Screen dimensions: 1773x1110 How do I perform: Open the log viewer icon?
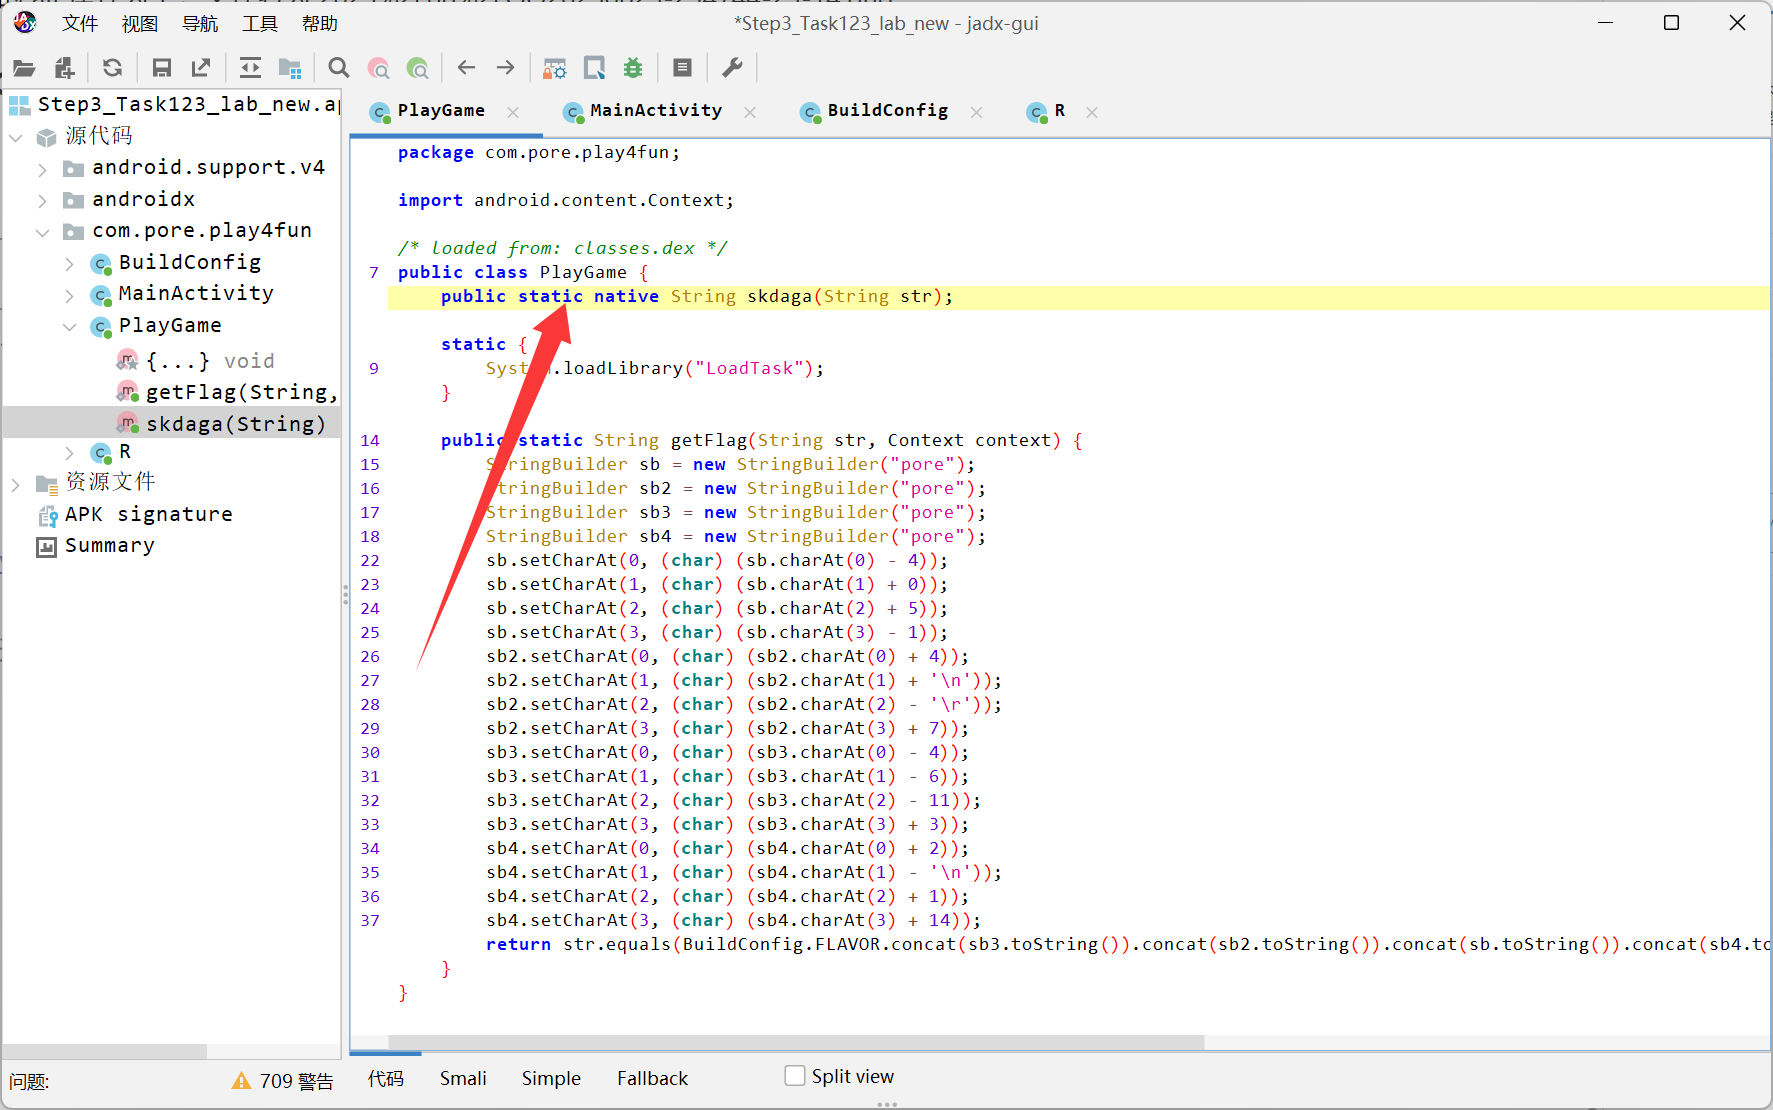(683, 68)
